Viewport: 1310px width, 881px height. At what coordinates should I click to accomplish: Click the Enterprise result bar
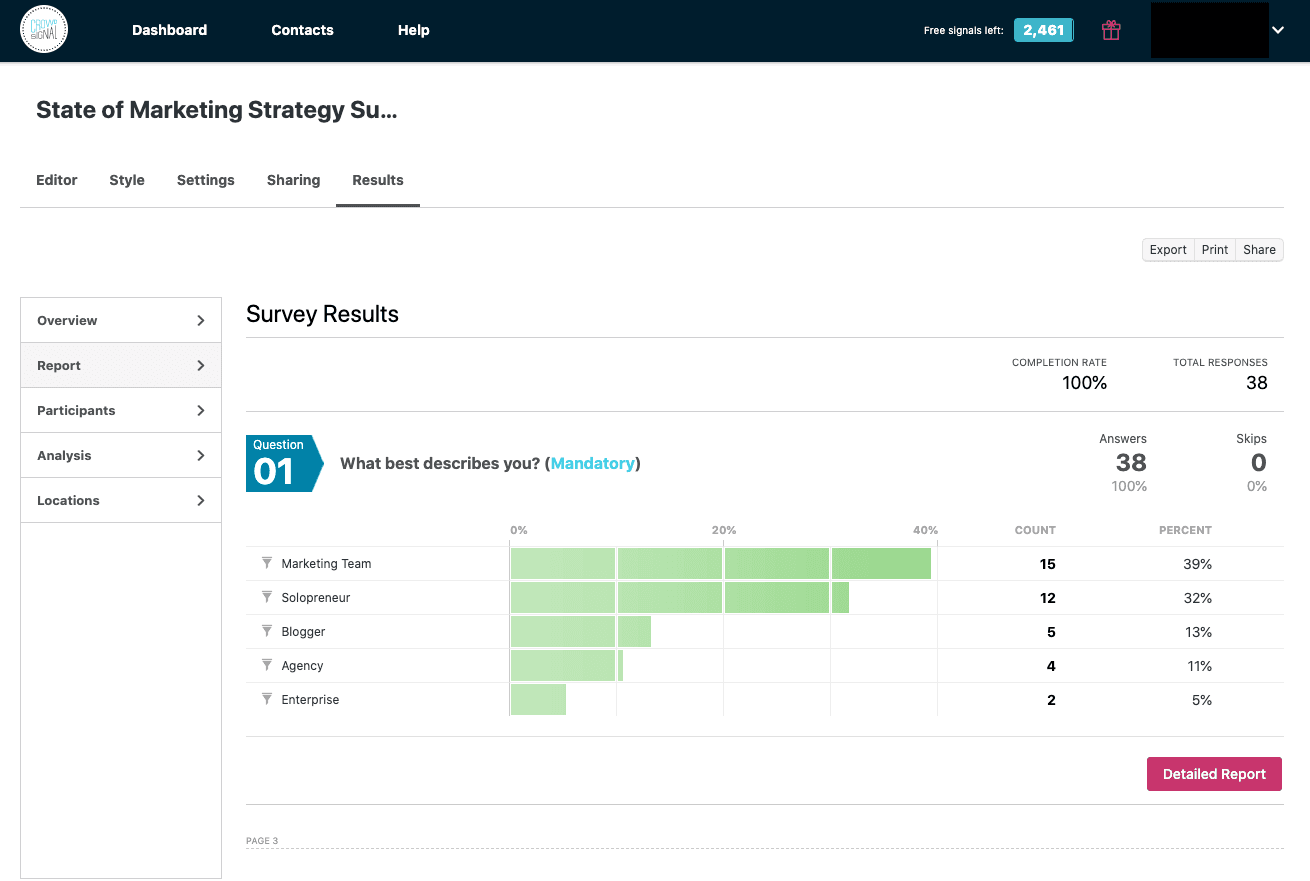tap(538, 699)
